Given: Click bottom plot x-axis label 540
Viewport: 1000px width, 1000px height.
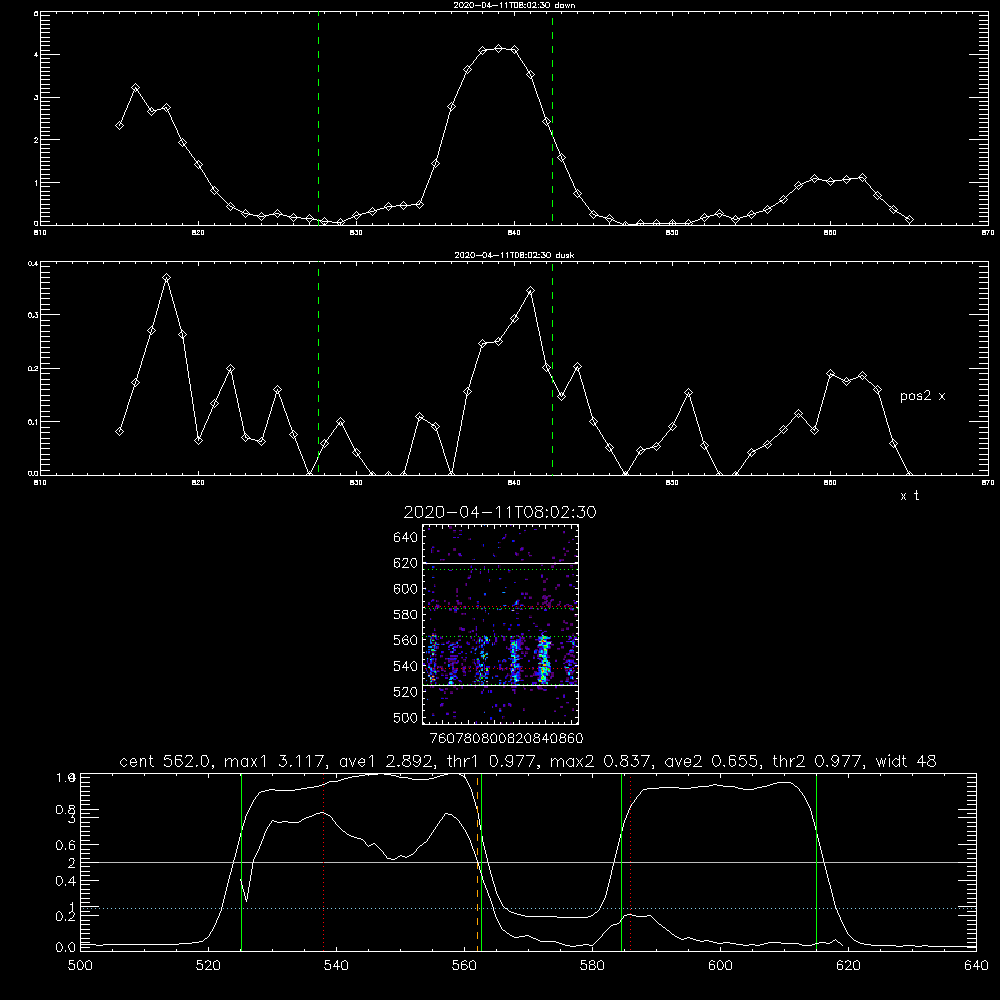Looking at the screenshot, I should 336,966.
